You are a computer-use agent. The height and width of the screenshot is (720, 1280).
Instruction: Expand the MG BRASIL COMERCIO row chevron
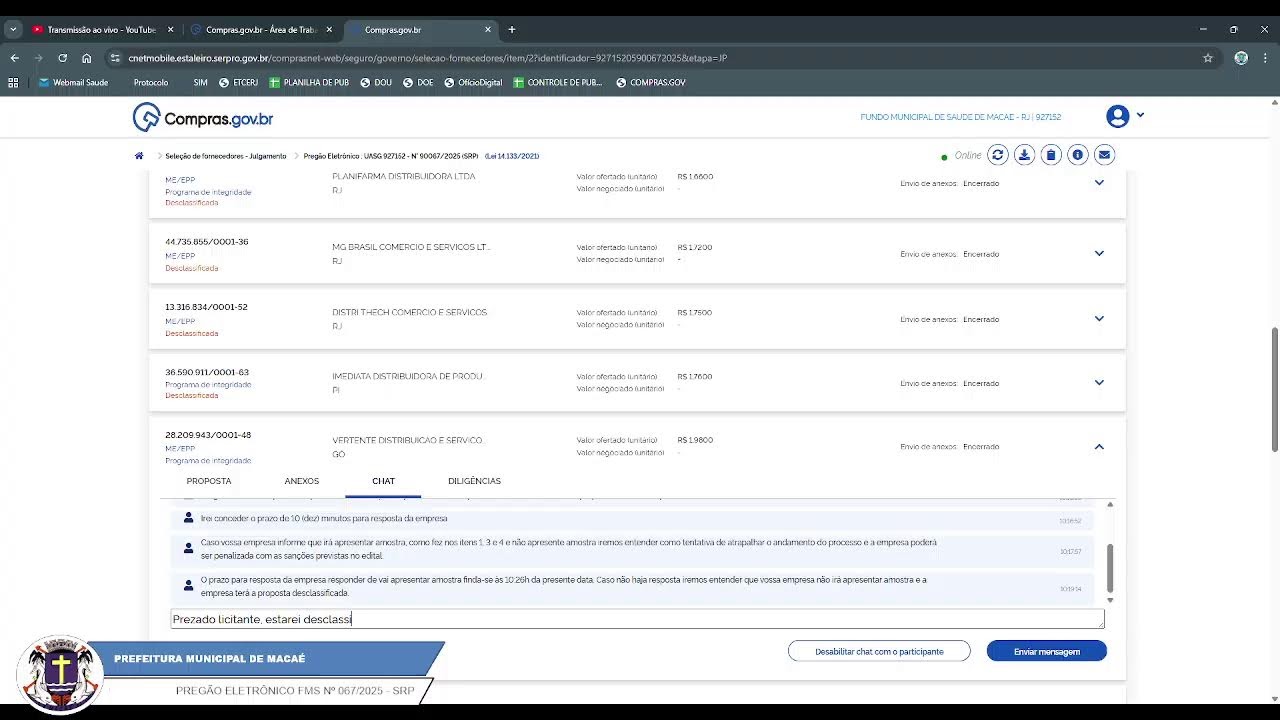click(x=1099, y=254)
